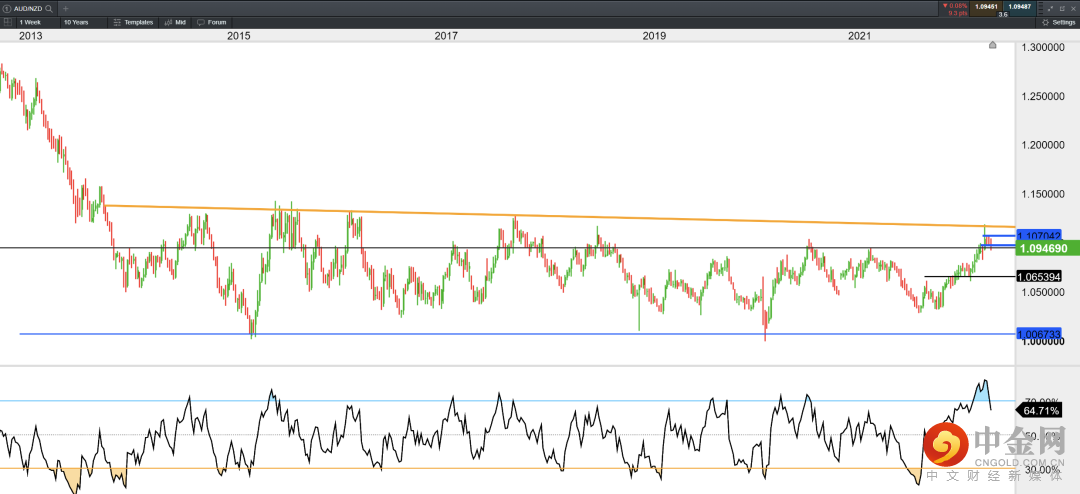
Task: Select the AUD/NZD chart tab
Action: pyautogui.click(x=24, y=8)
